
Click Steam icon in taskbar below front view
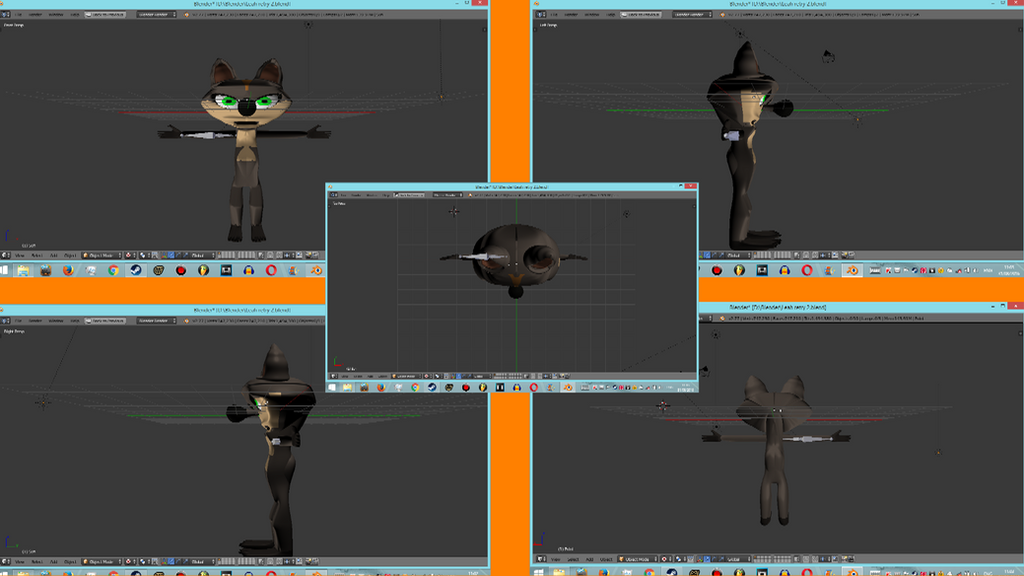(x=136, y=270)
